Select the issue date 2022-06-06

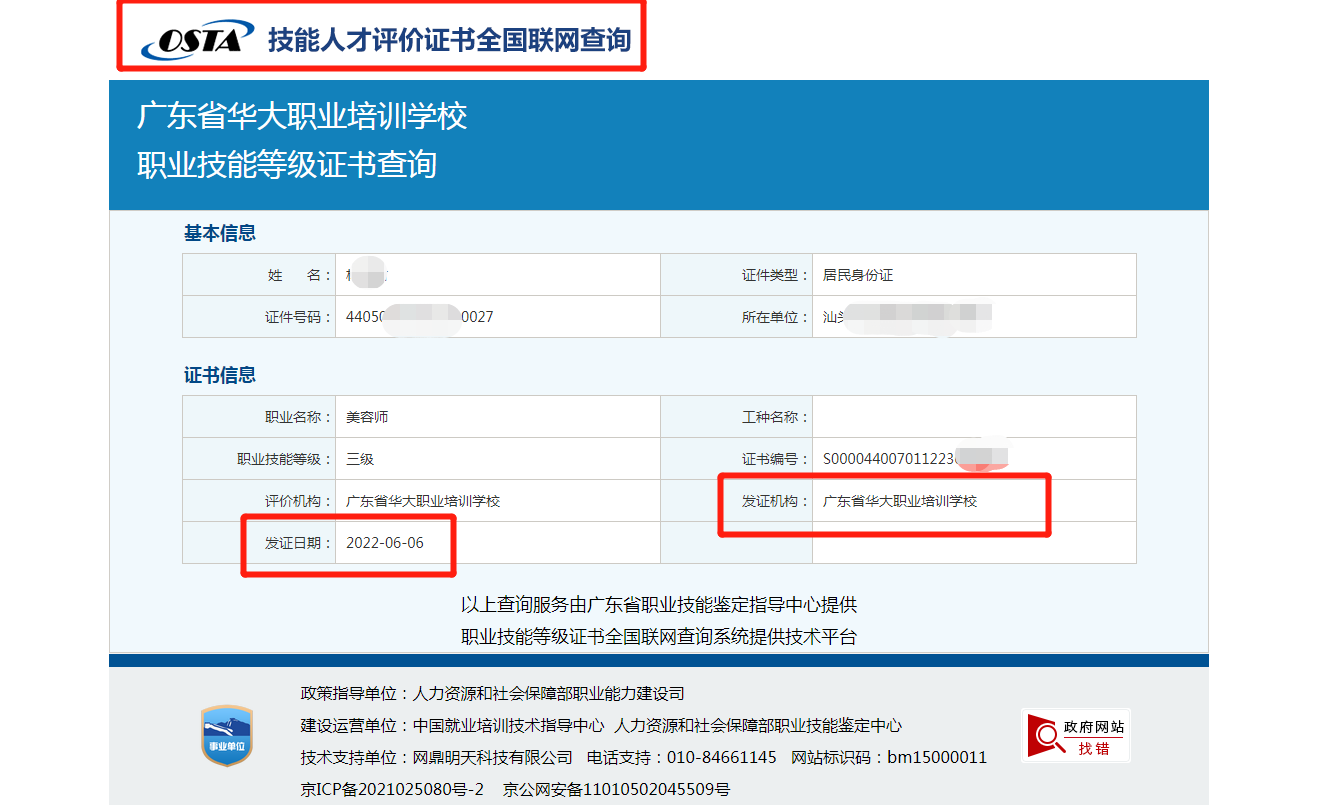pos(385,543)
